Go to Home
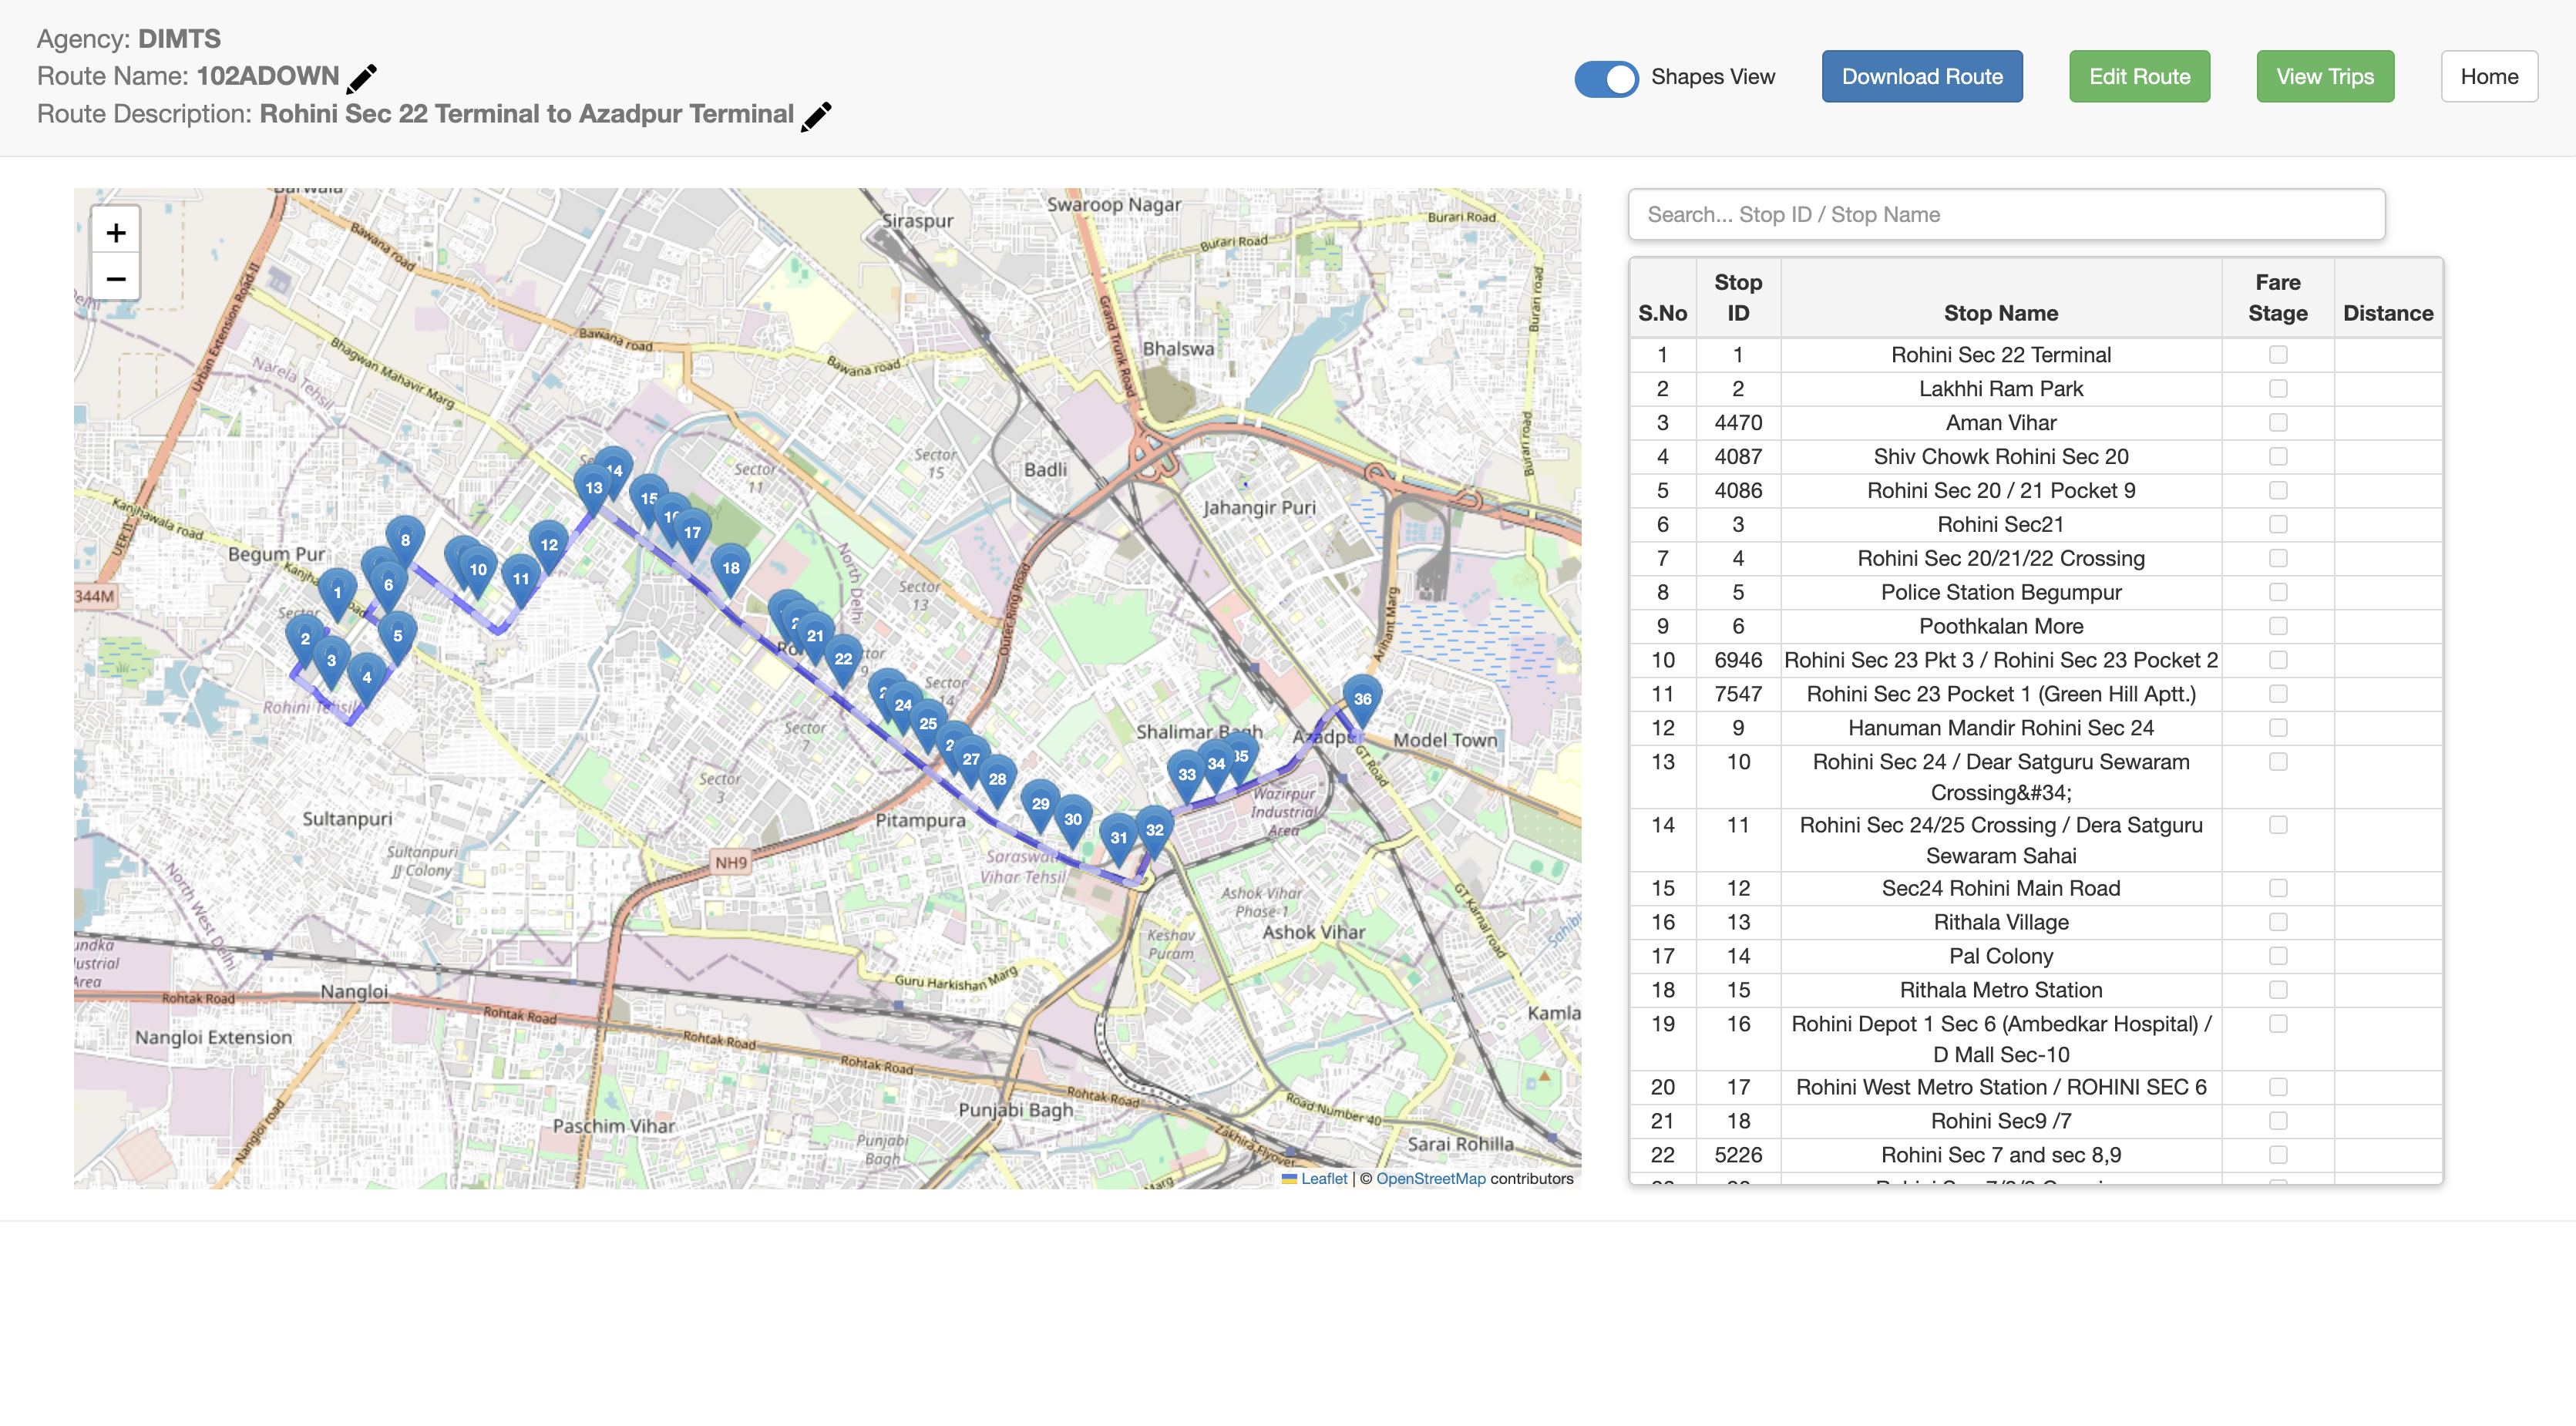This screenshot has width=2576, height=1426. [x=2489, y=77]
